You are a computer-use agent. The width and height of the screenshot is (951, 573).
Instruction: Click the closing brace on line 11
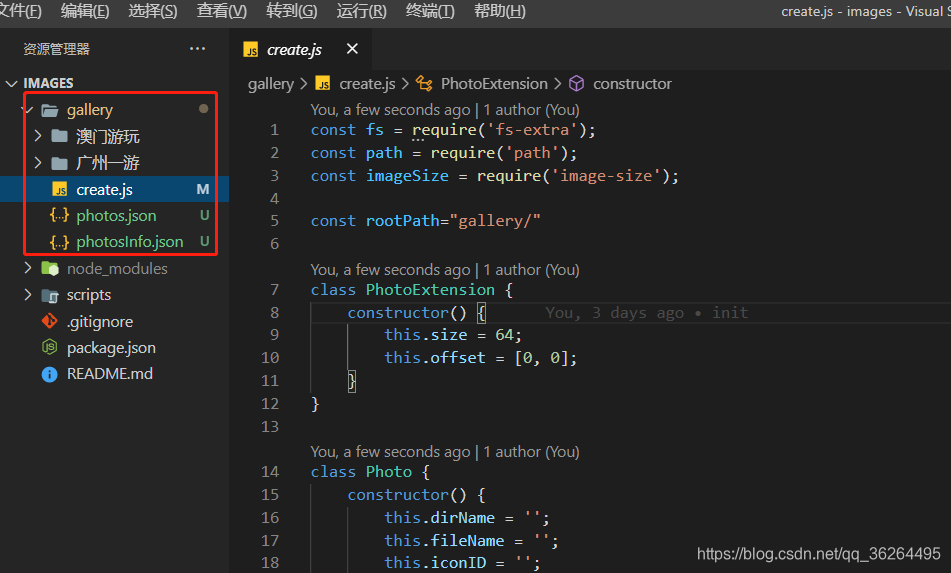[x=351, y=381]
